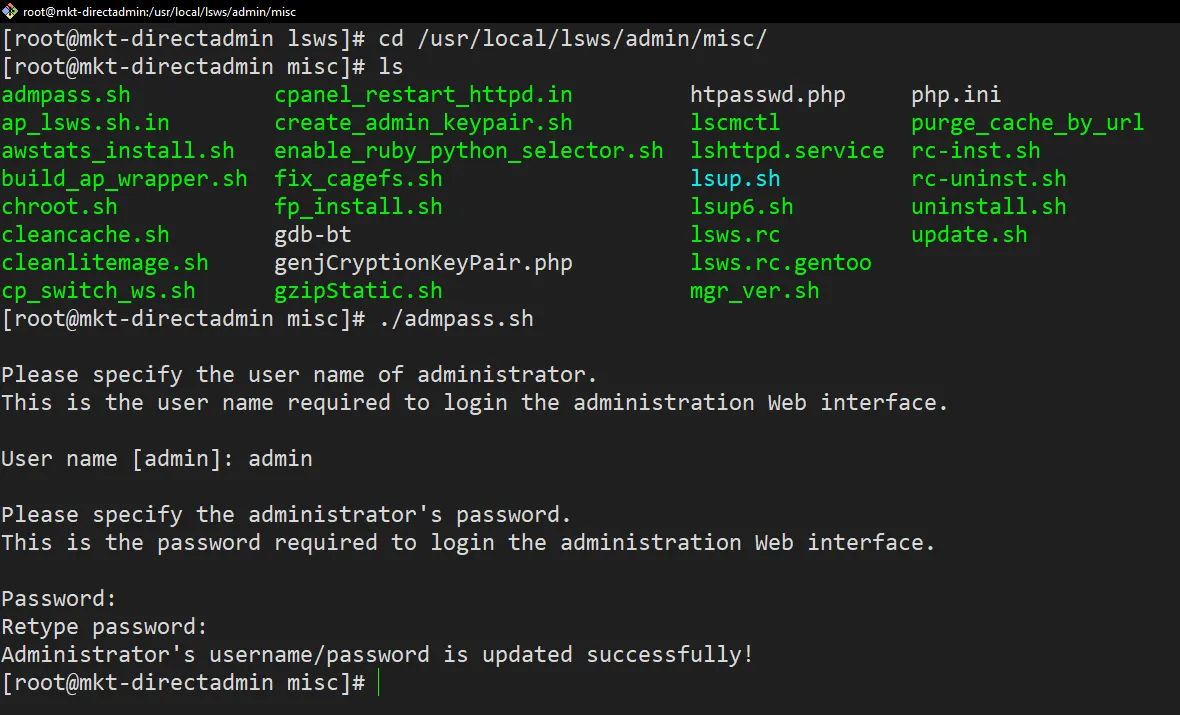Click the lsws.rc.gentoo entry
This screenshot has width=1180, height=715.
click(781, 263)
